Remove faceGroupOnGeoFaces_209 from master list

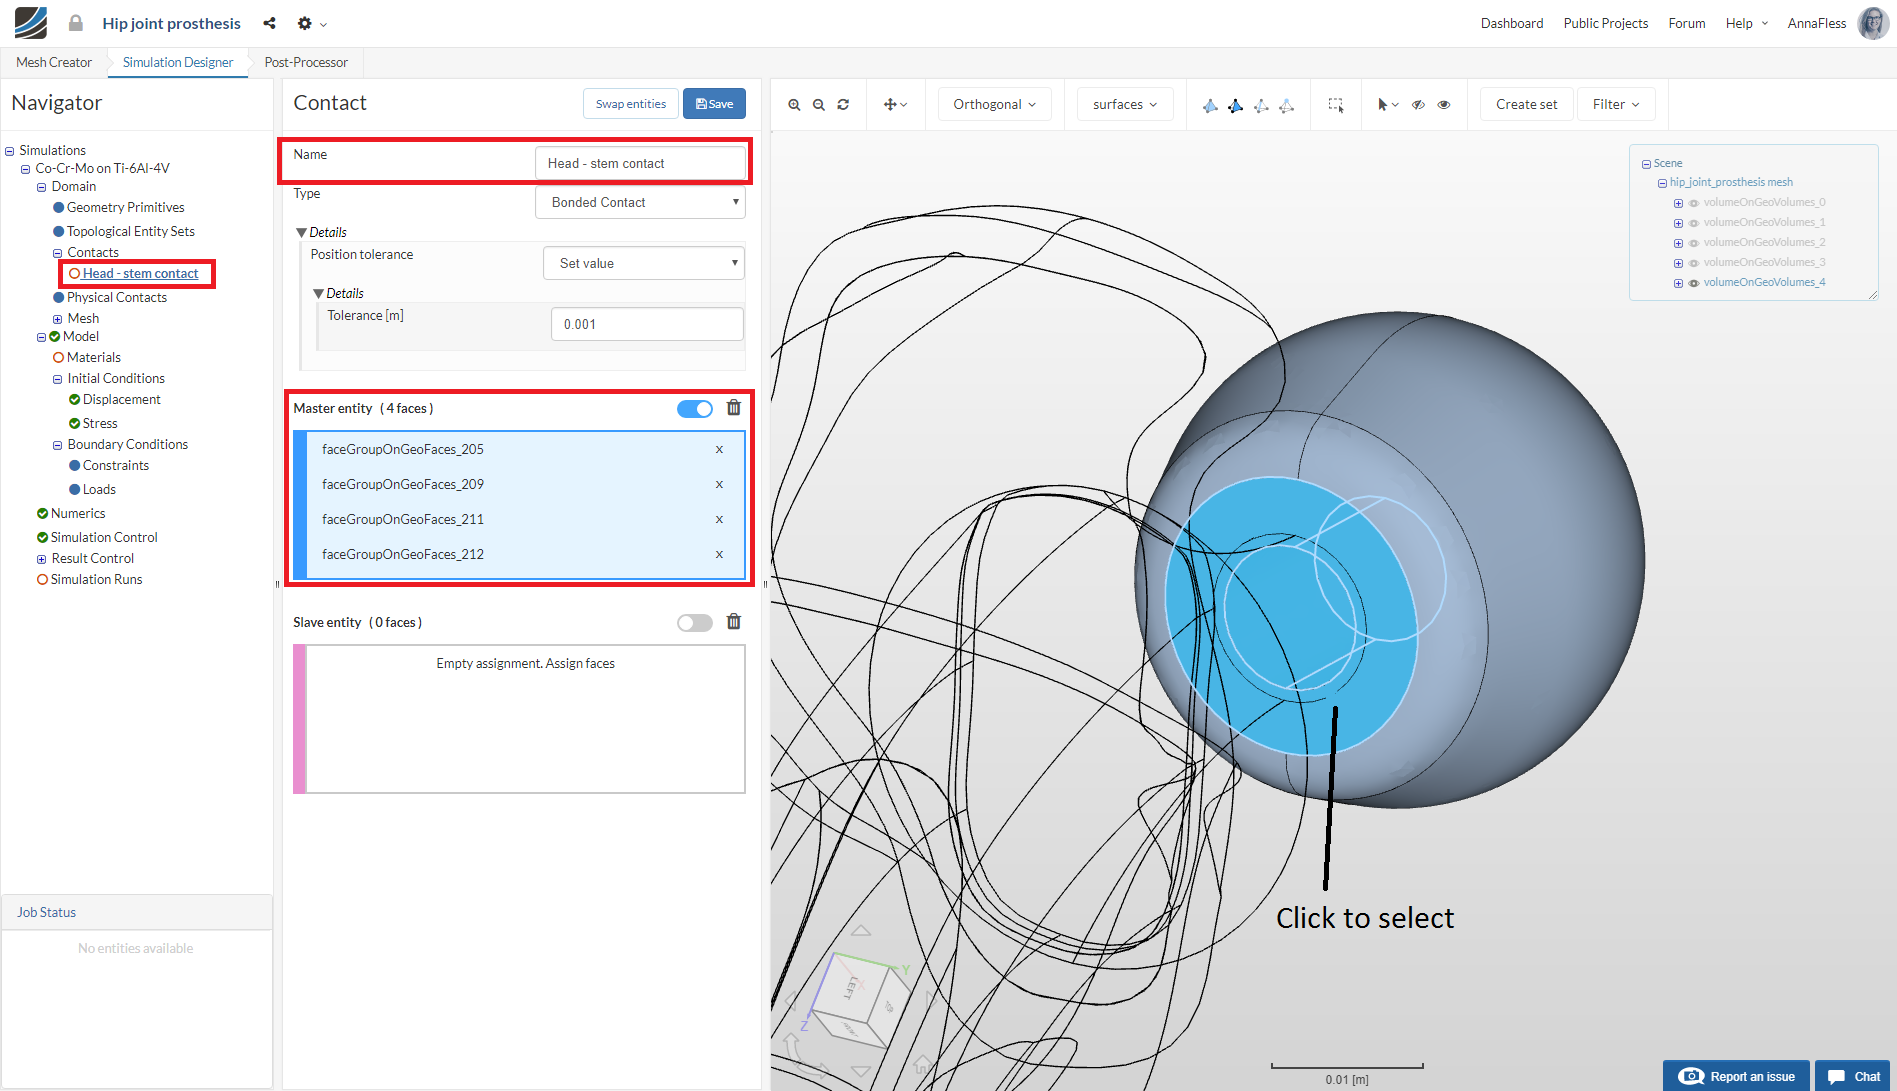coord(719,485)
